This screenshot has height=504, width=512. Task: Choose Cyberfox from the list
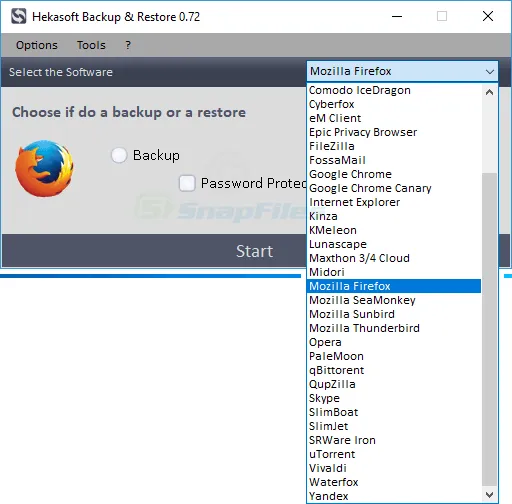tap(394, 104)
